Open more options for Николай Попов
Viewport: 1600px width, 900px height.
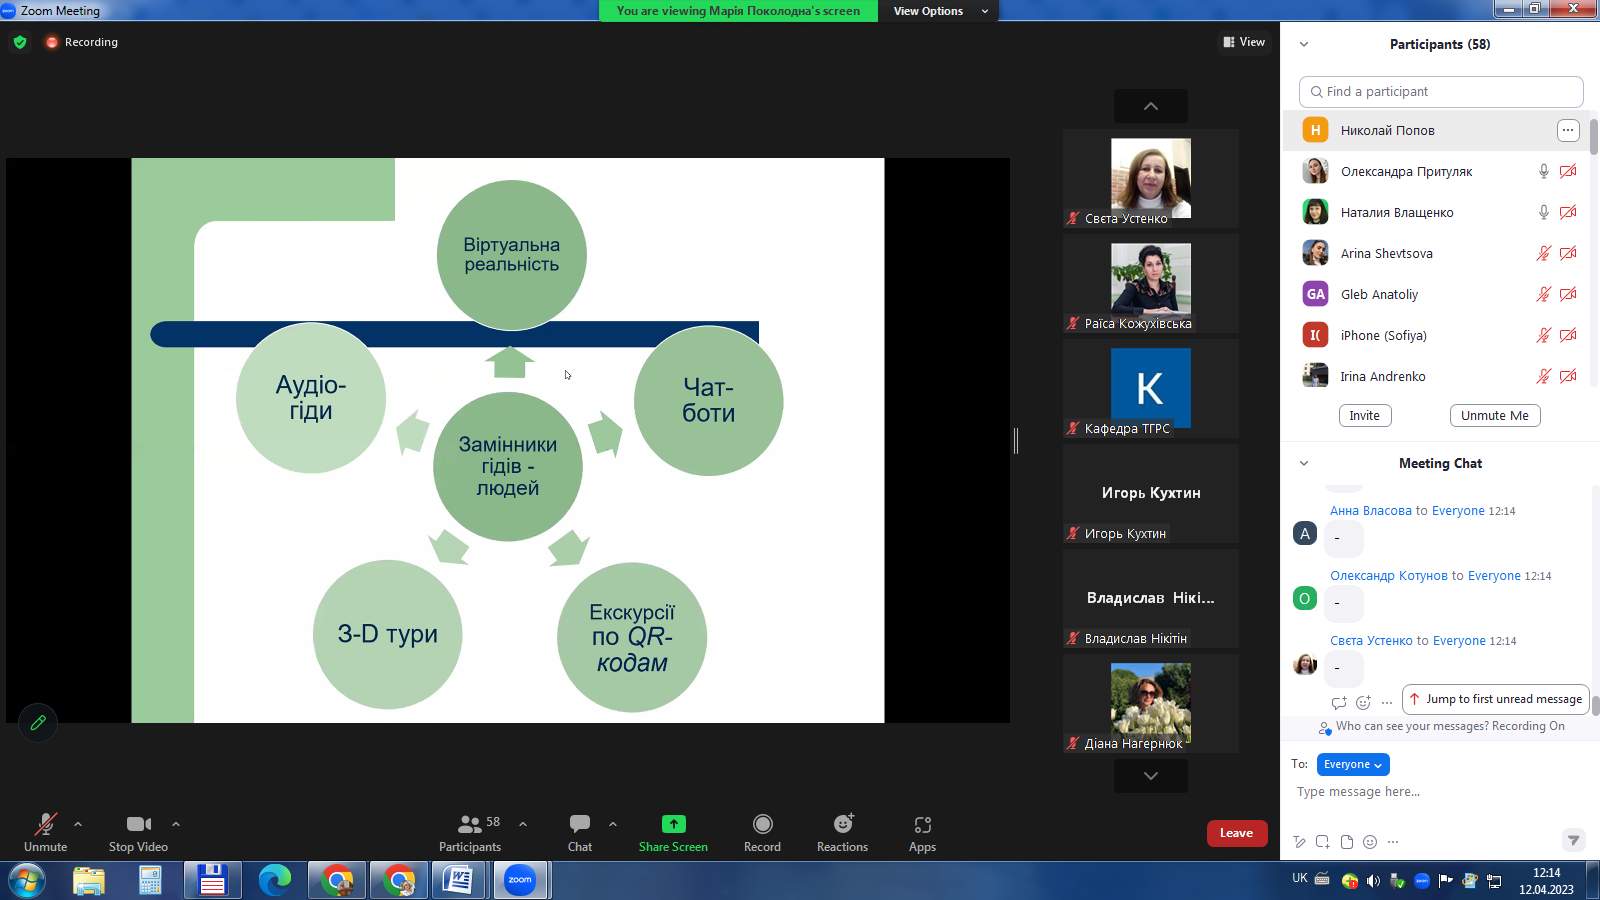pos(1567,130)
